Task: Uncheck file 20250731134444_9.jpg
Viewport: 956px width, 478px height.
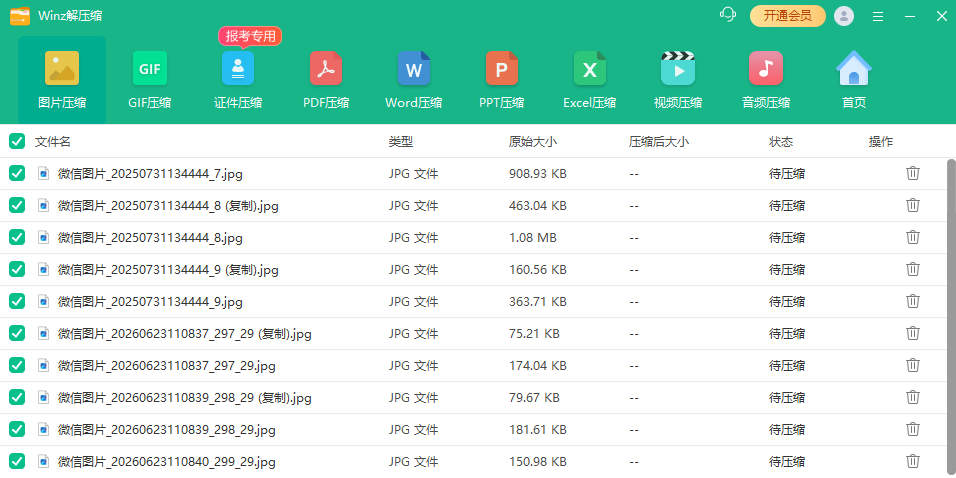Action: [x=17, y=301]
